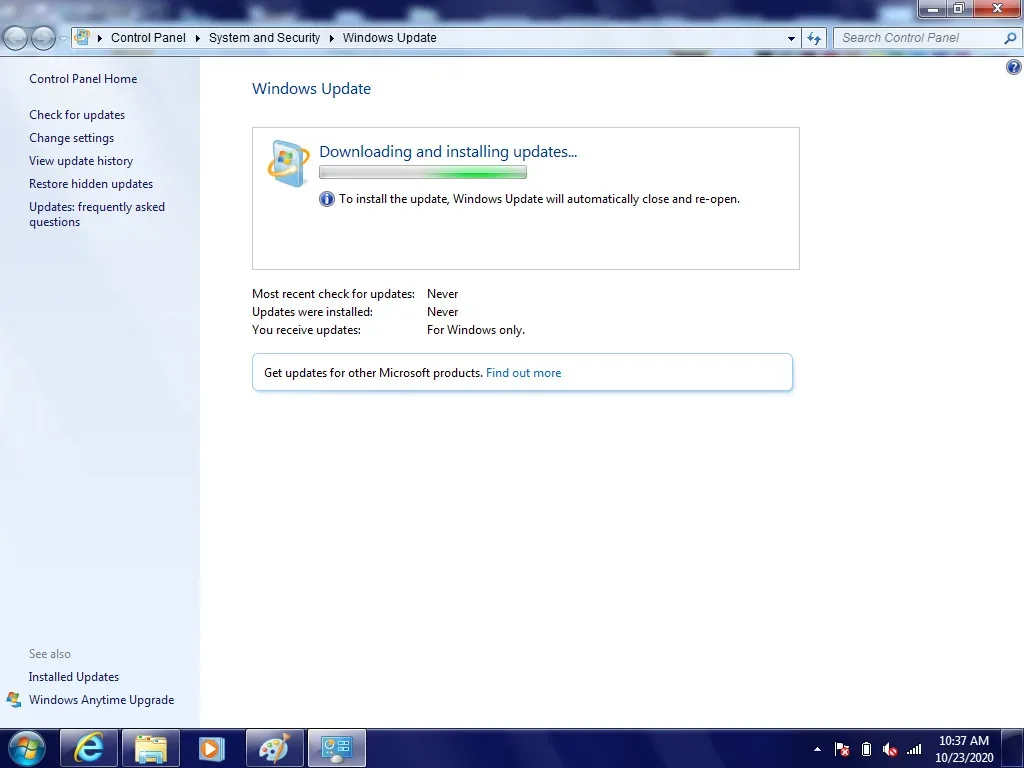This screenshot has width=1024, height=768.
Task: Open Windows Media Player from taskbar
Action: [212, 748]
